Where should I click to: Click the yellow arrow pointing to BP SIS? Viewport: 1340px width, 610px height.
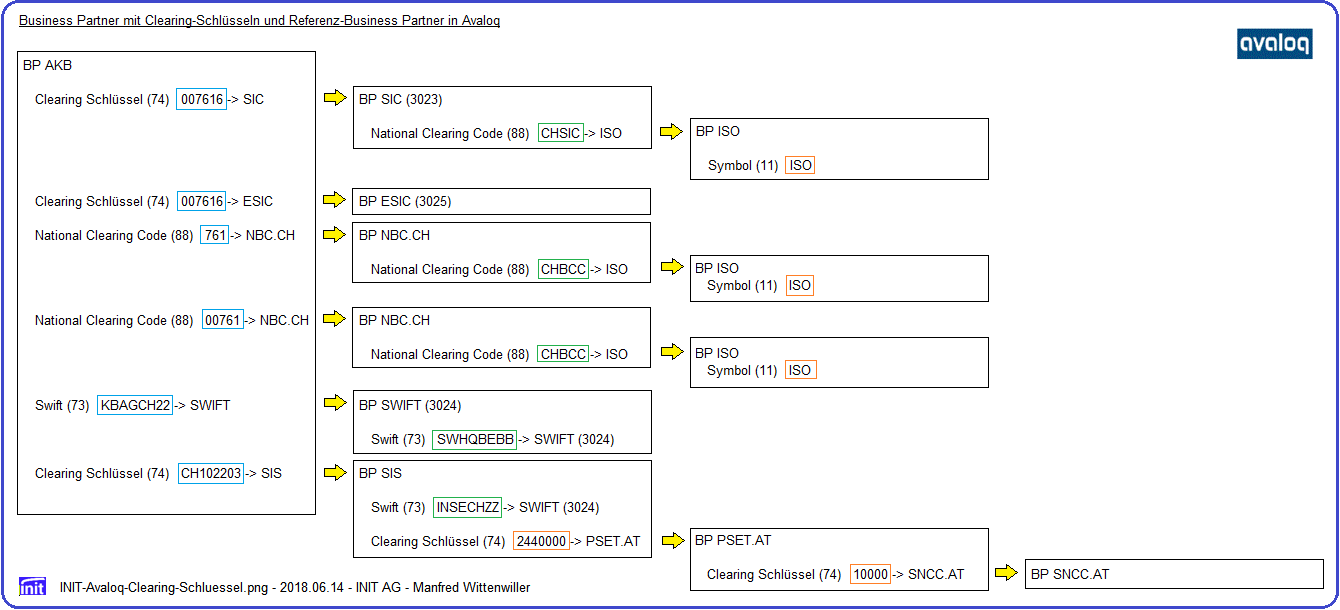click(335, 472)
